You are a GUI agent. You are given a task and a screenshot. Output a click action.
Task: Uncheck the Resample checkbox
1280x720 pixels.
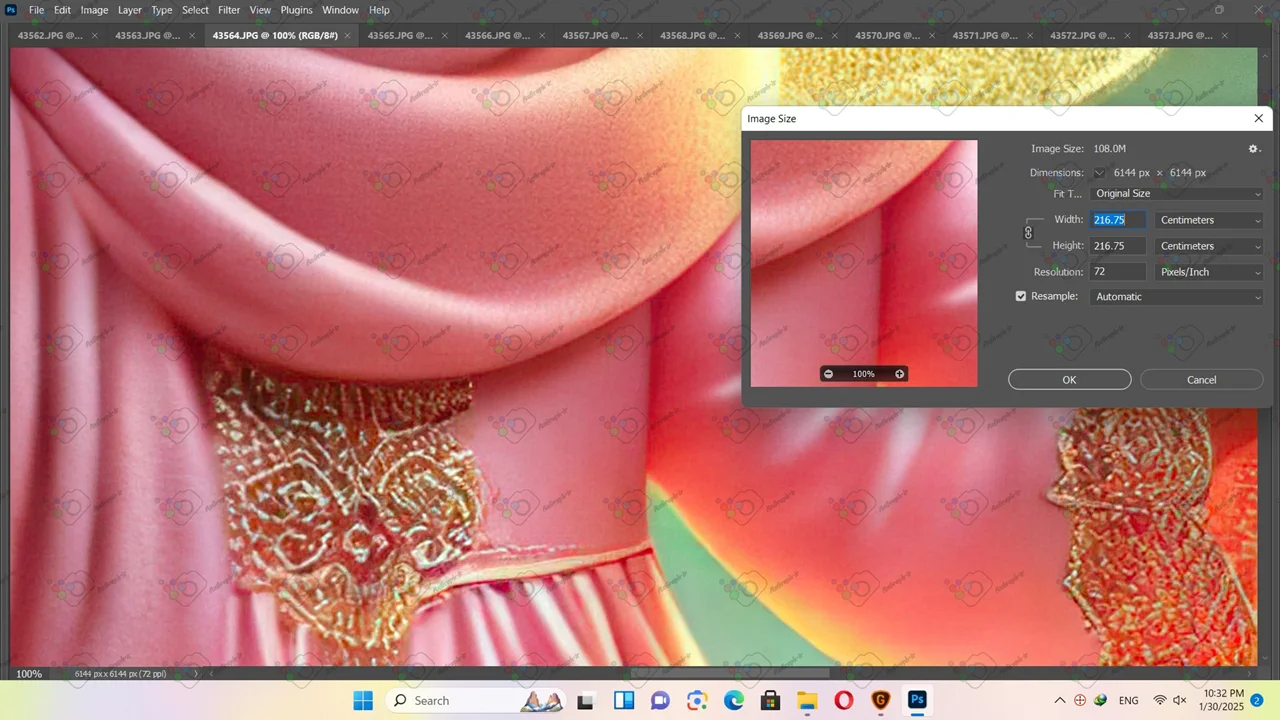pyautogui.click(x=1021, y=297)
